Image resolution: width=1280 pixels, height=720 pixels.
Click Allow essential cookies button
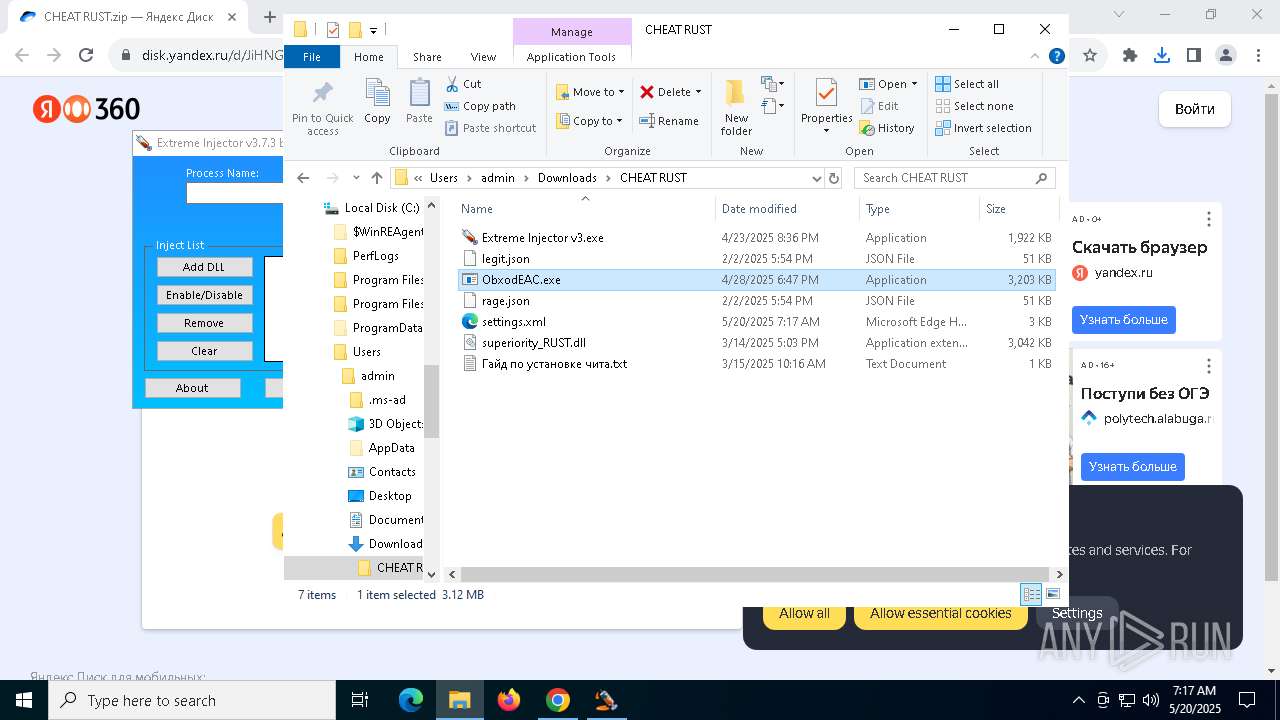(940, 613)
